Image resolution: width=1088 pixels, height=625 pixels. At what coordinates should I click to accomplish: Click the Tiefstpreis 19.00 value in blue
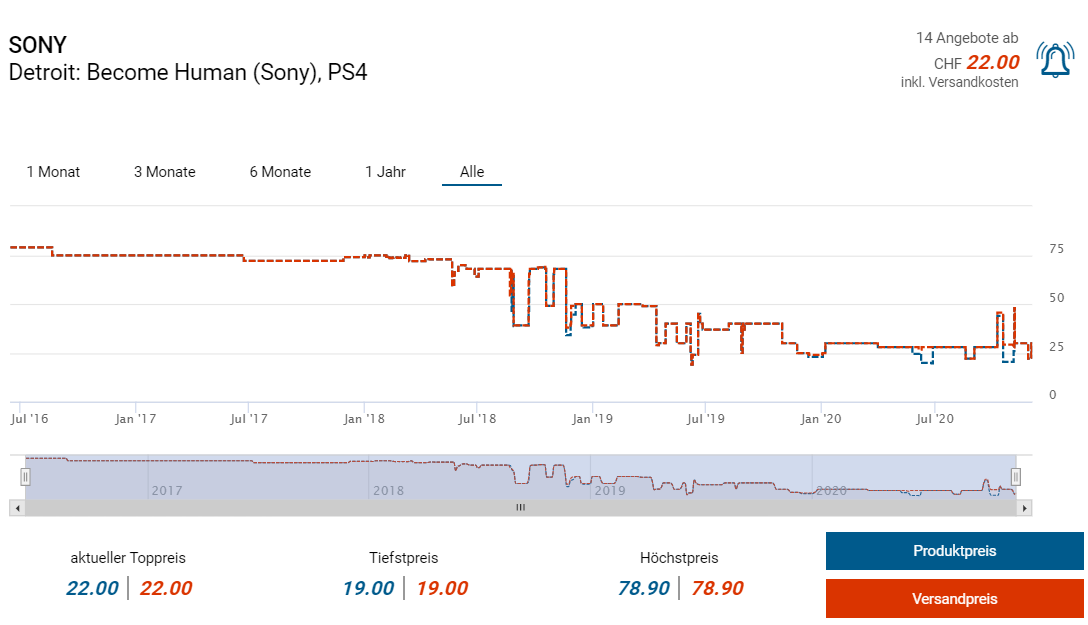368,588
